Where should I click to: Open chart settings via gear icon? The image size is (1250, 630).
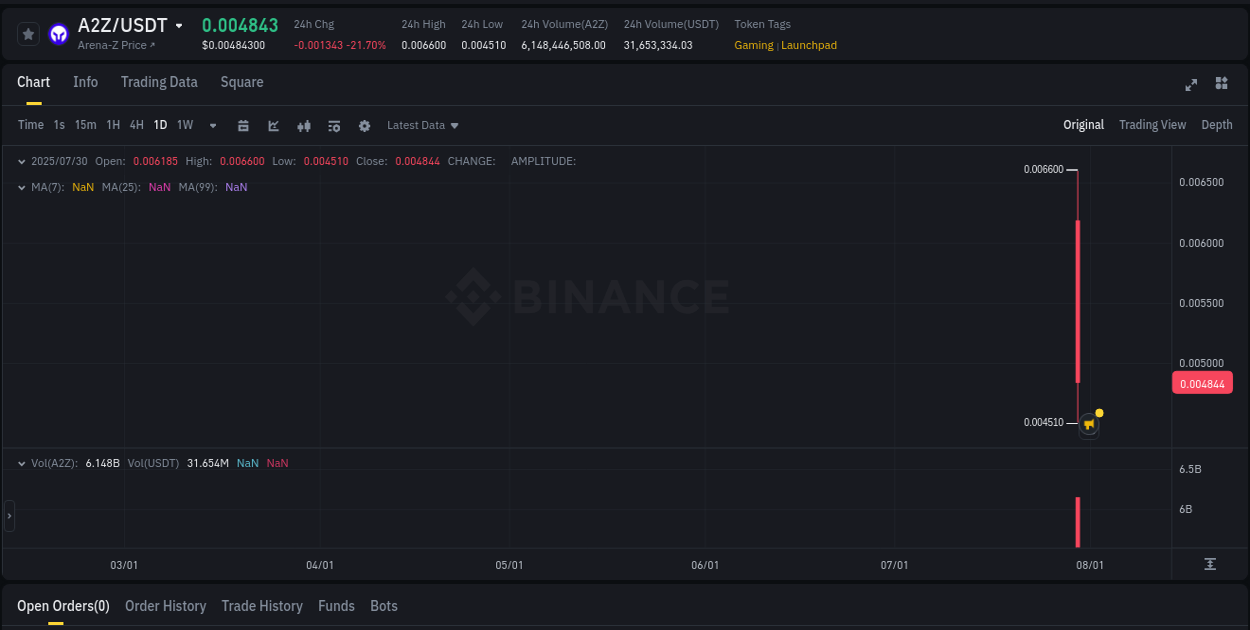[x=364, y=125]
